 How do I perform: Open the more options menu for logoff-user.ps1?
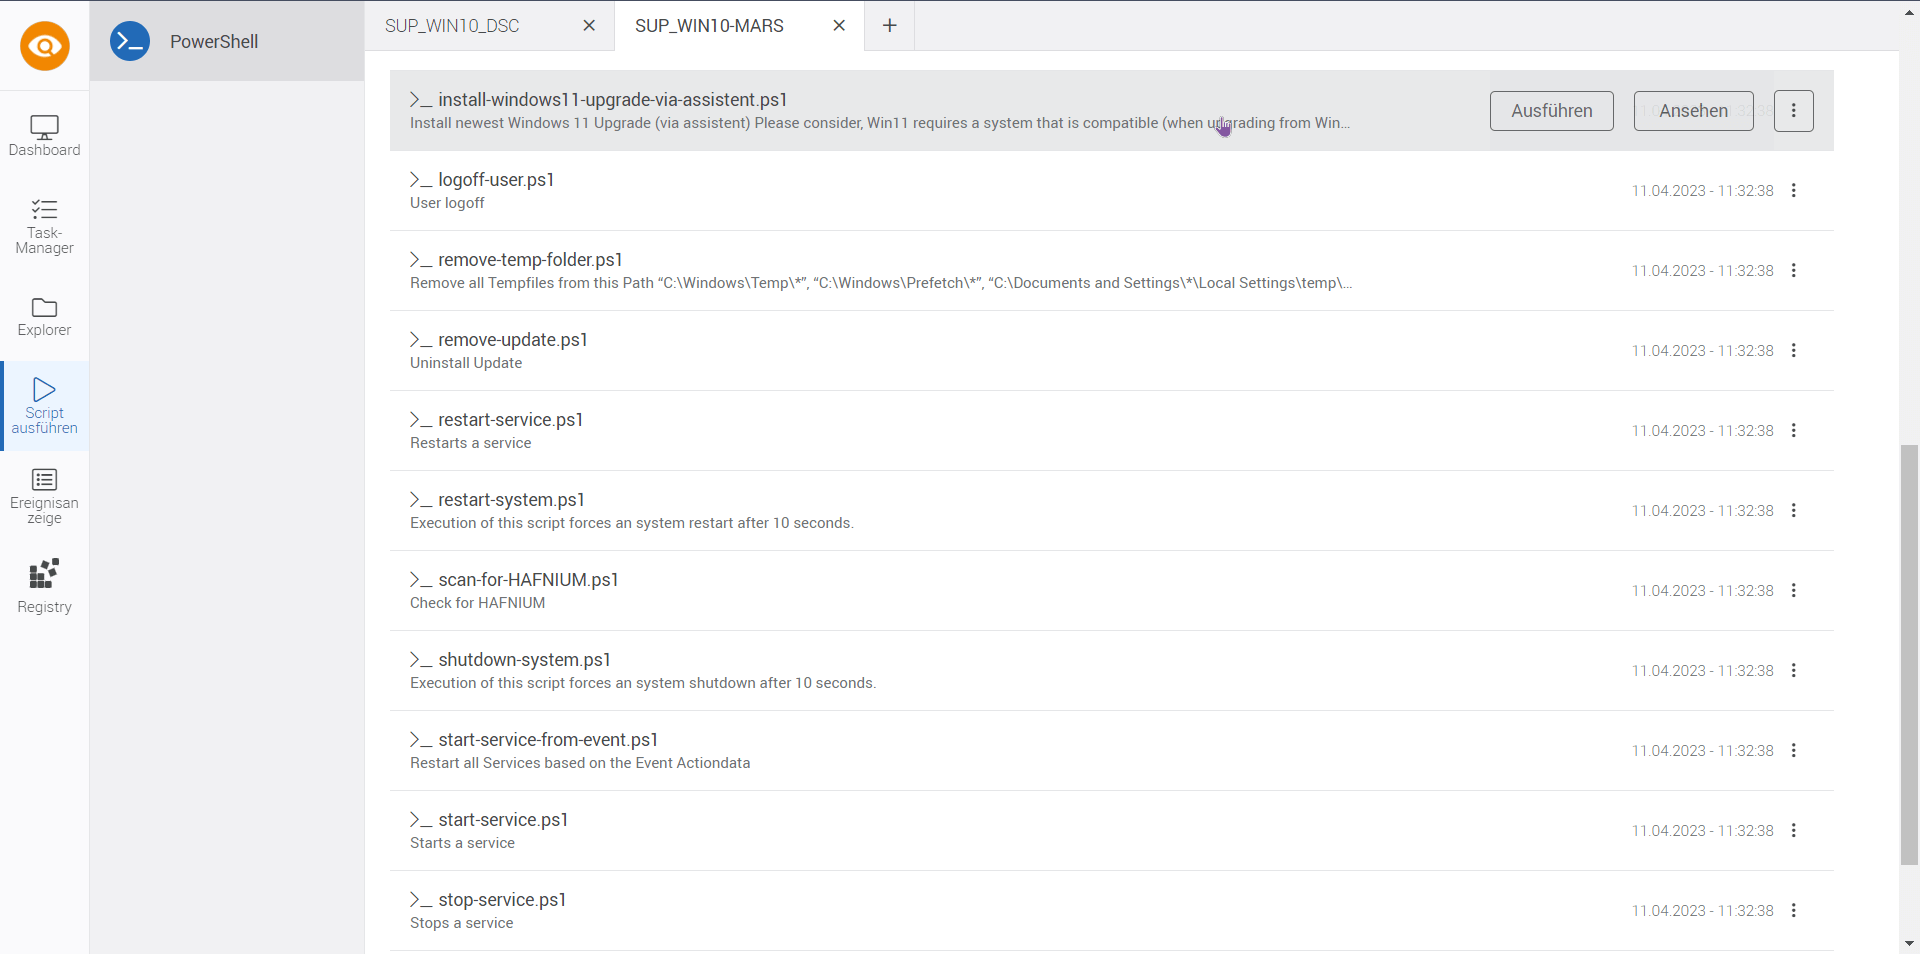tap(1793, 191)
